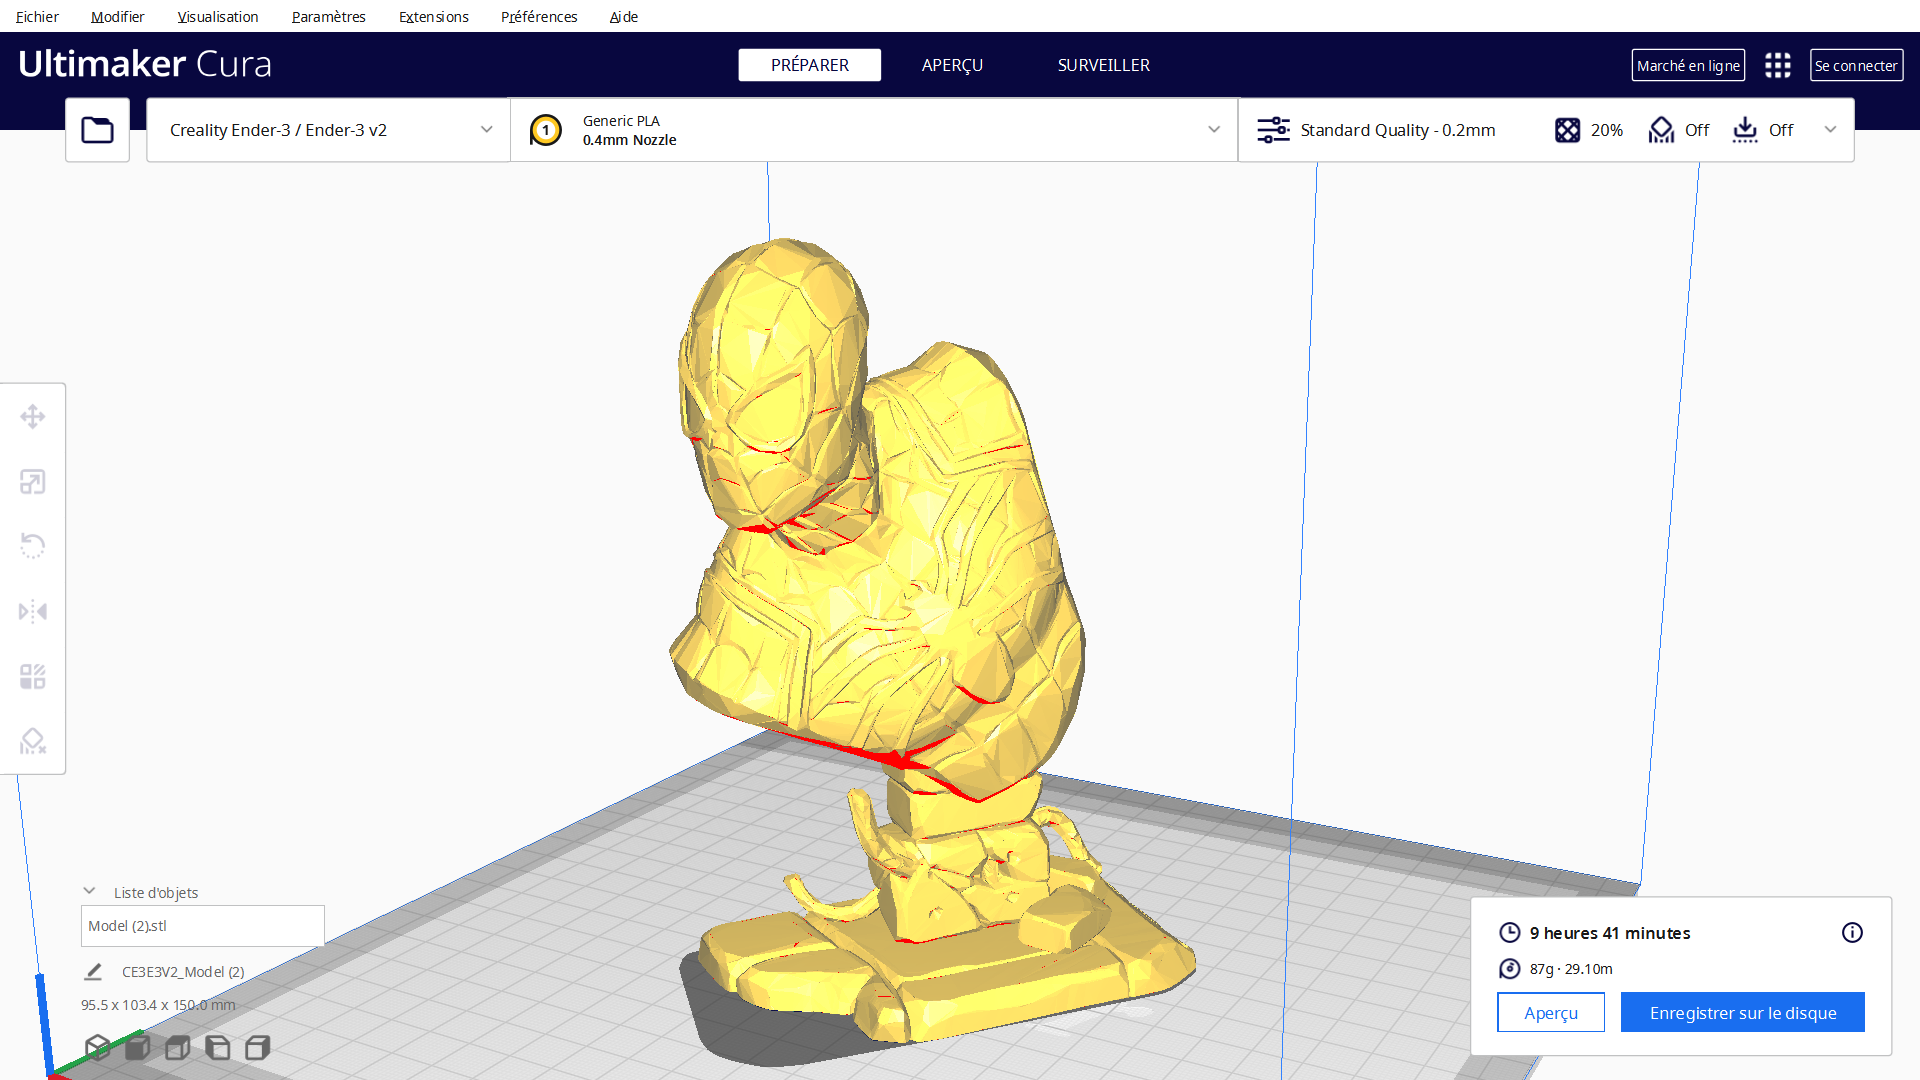Image resolution: width=1920 pixels, height=1080 pixels.
Task: Switch to left side view cube icon
Action: 217,1047
